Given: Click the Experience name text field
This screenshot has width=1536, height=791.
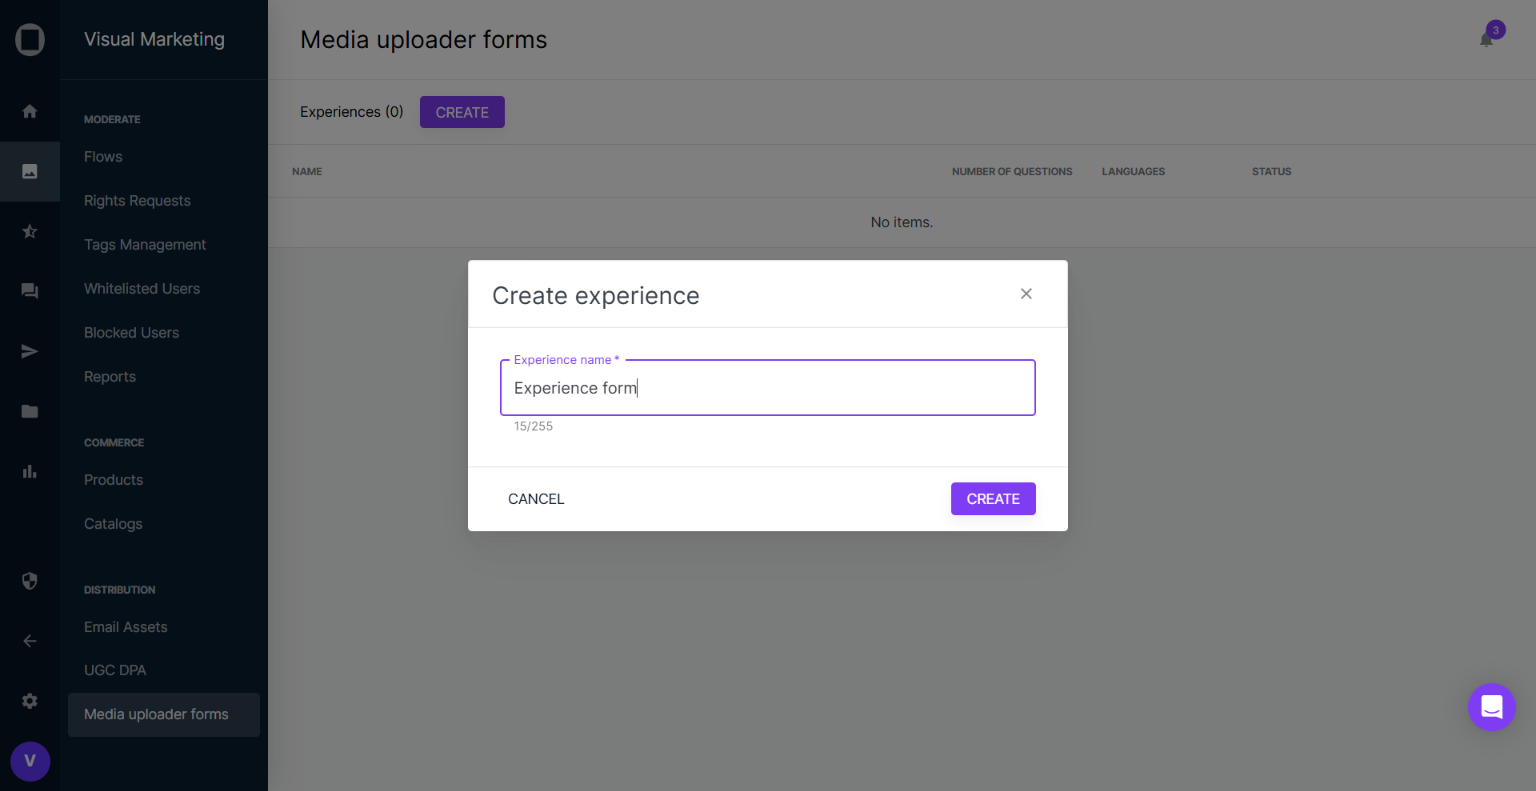Looking at the screenshot, I should (767, 388).
